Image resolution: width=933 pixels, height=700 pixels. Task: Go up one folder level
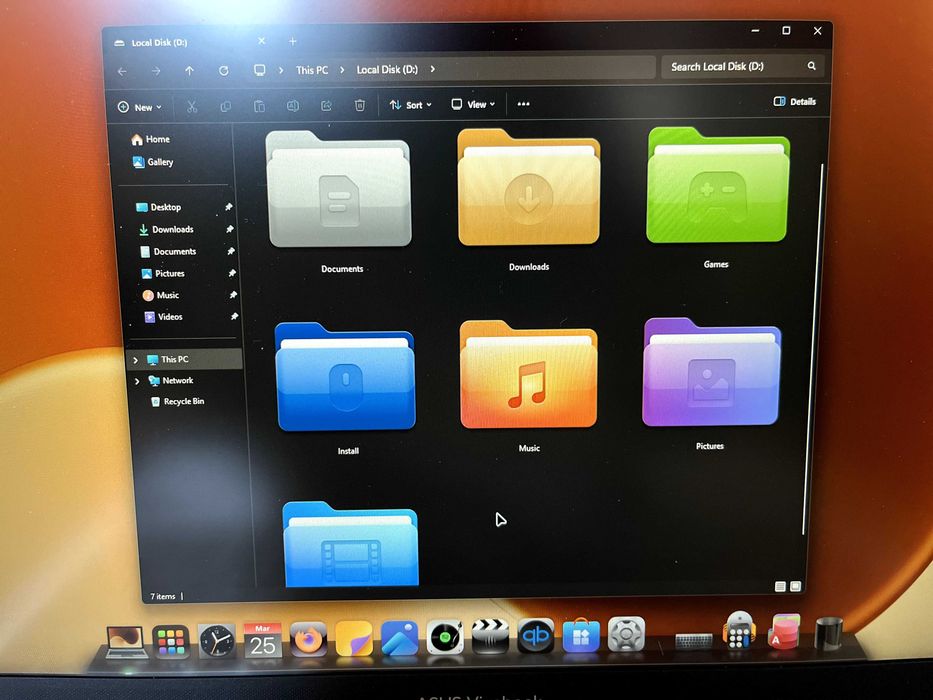point(189,71)
